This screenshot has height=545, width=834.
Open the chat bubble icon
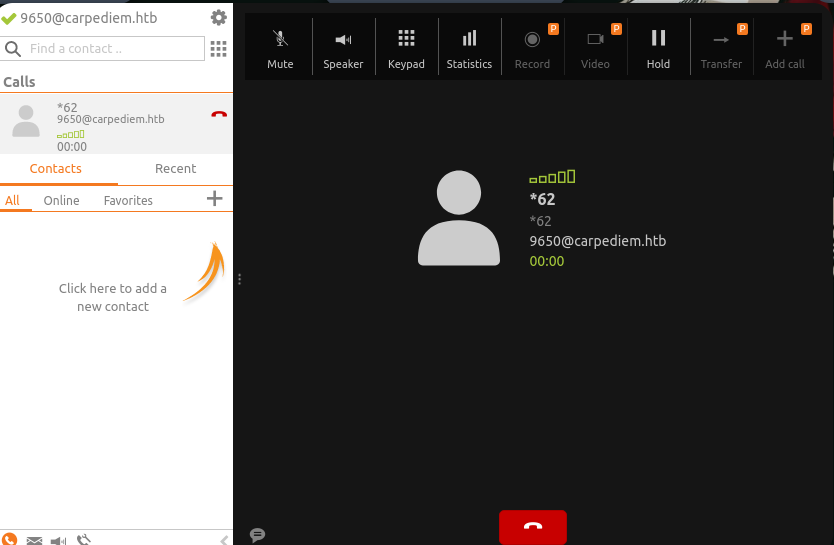(257, 535)
